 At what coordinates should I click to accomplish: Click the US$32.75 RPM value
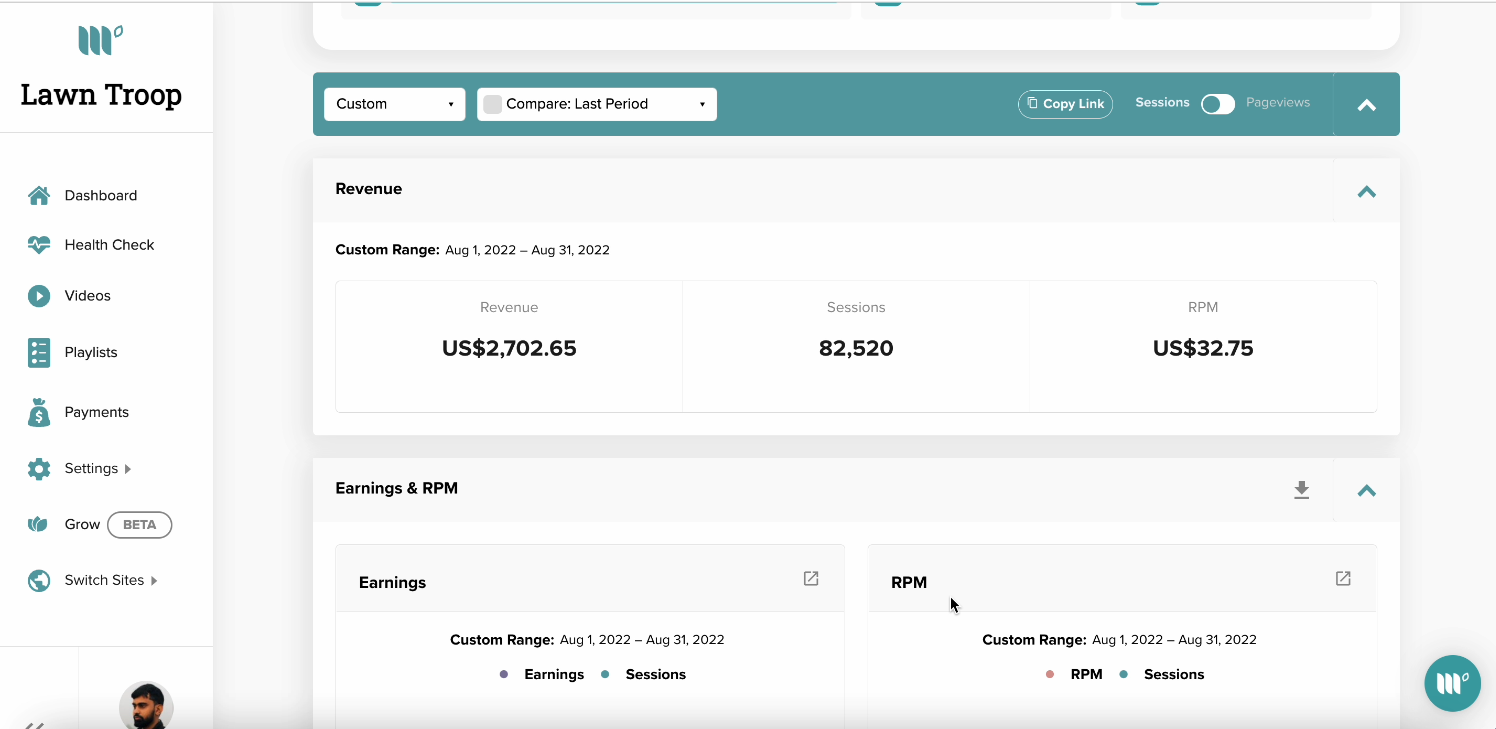coord(1203,348)
